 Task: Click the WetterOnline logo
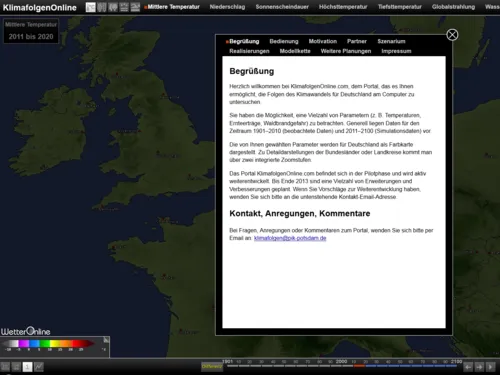[25, 331]
